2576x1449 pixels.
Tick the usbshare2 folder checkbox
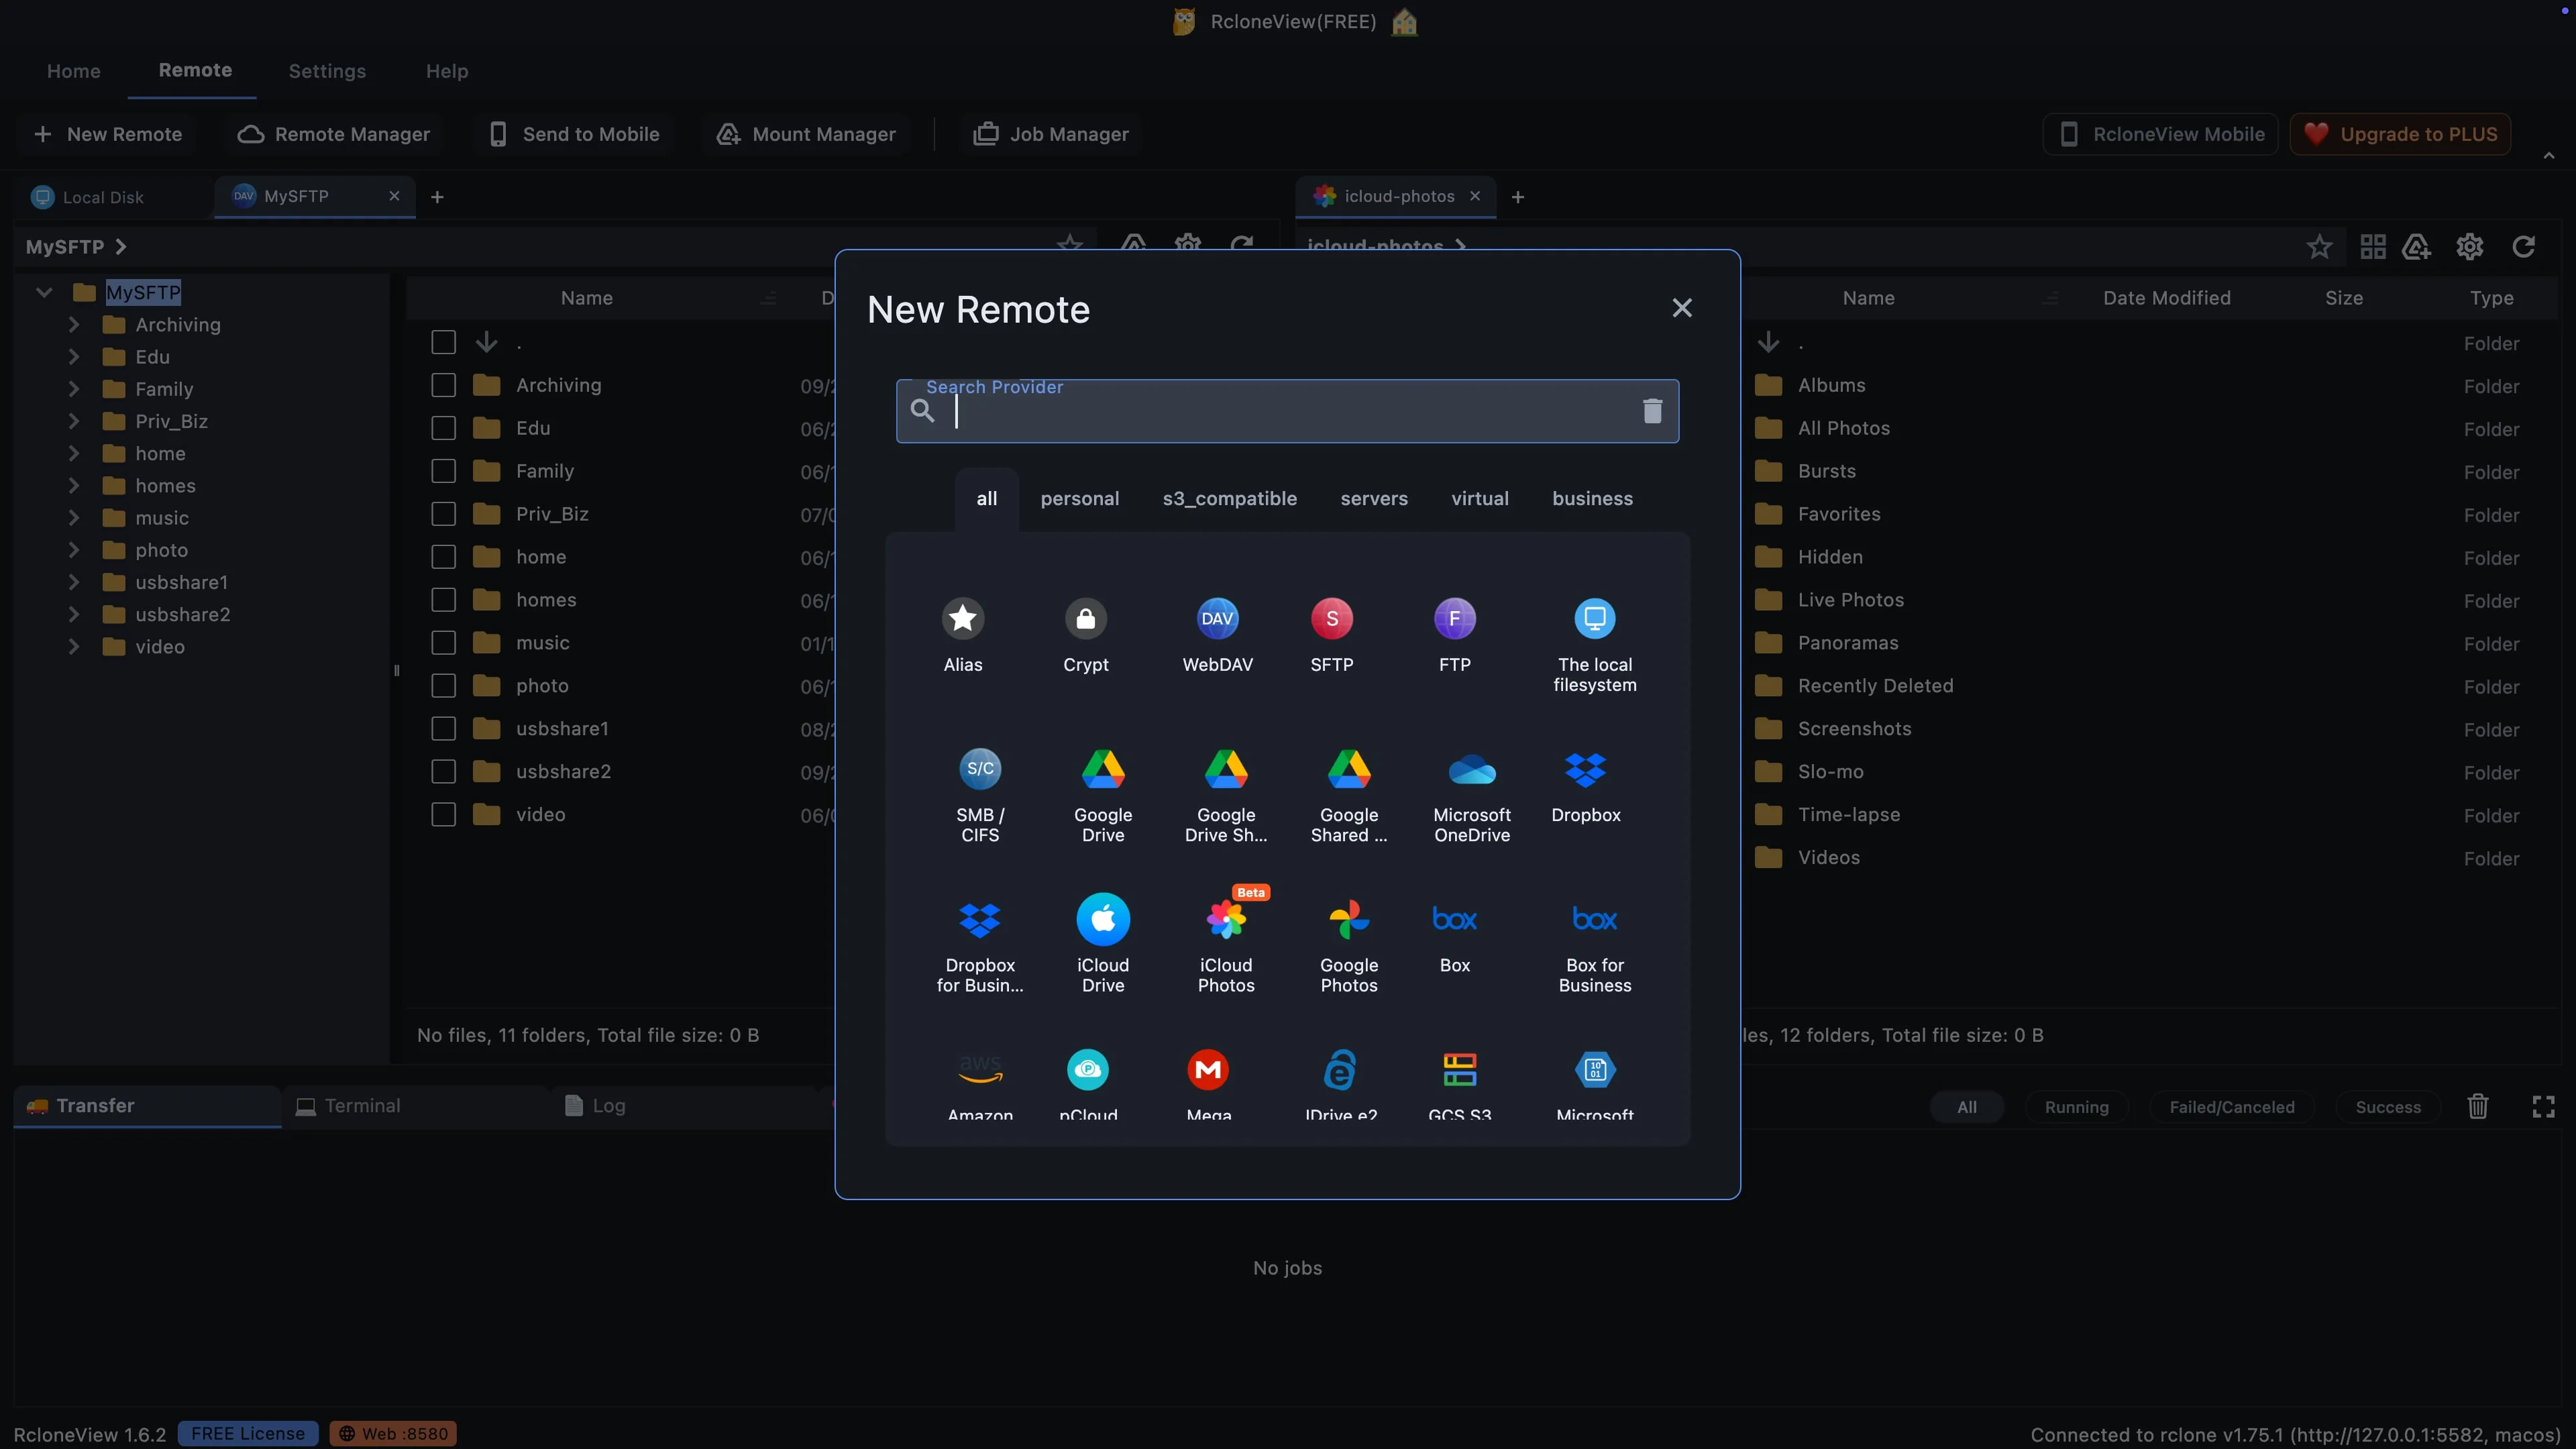pyautogui.click(x=443, y=773)
